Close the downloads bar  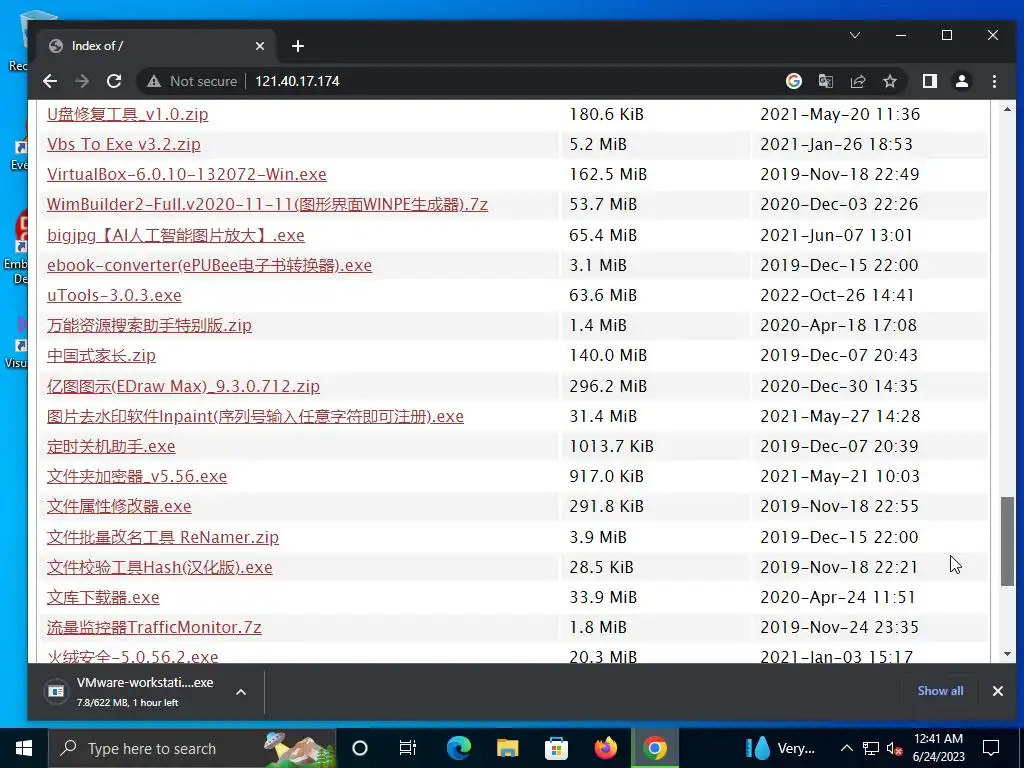[x=997, y=691]
